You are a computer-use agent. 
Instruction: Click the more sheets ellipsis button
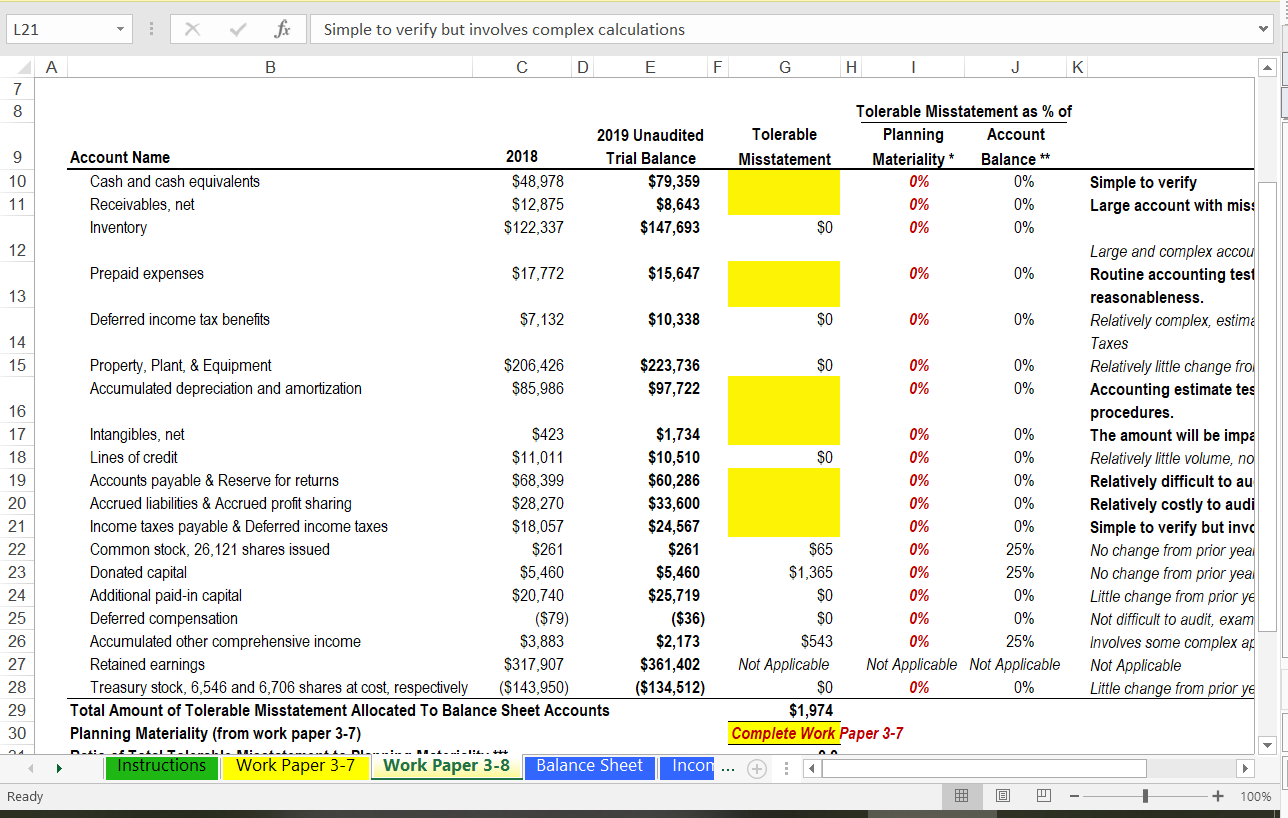pos(730,769)
